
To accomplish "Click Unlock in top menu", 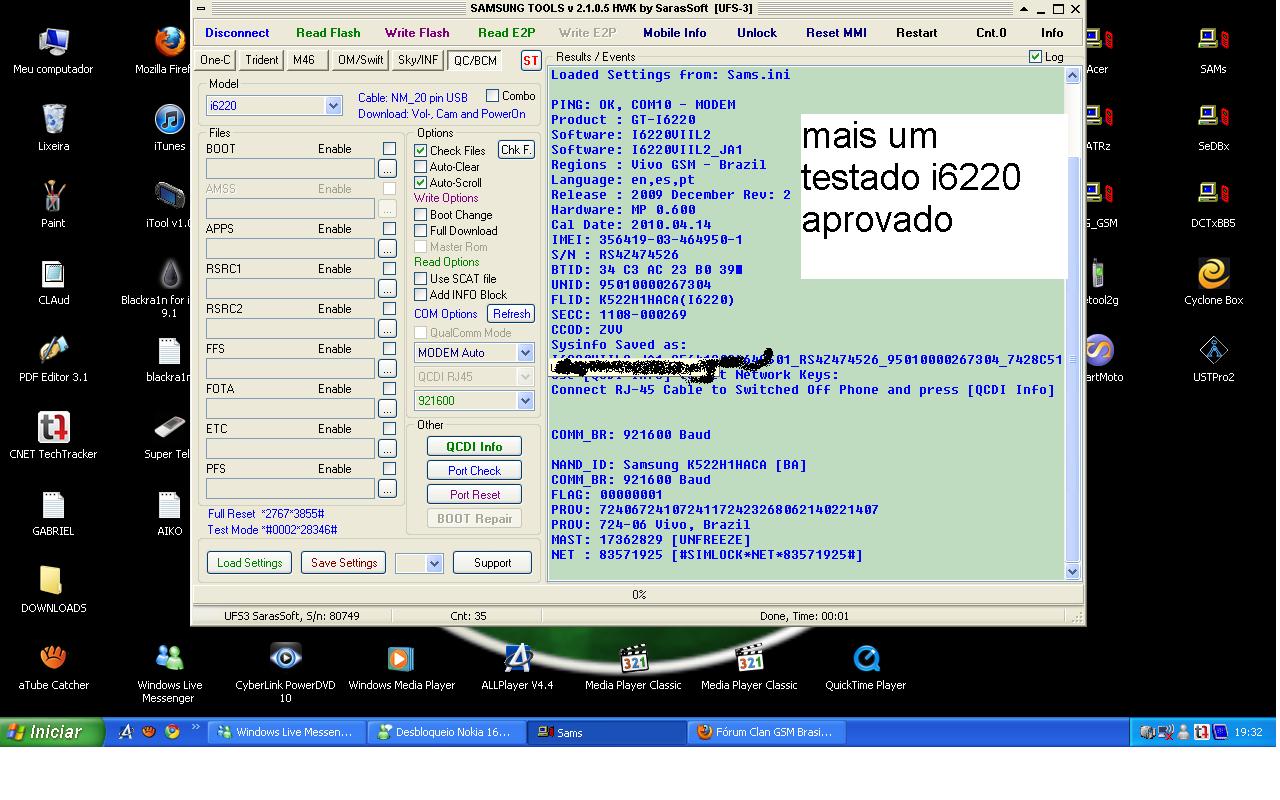I will point(757,33).
